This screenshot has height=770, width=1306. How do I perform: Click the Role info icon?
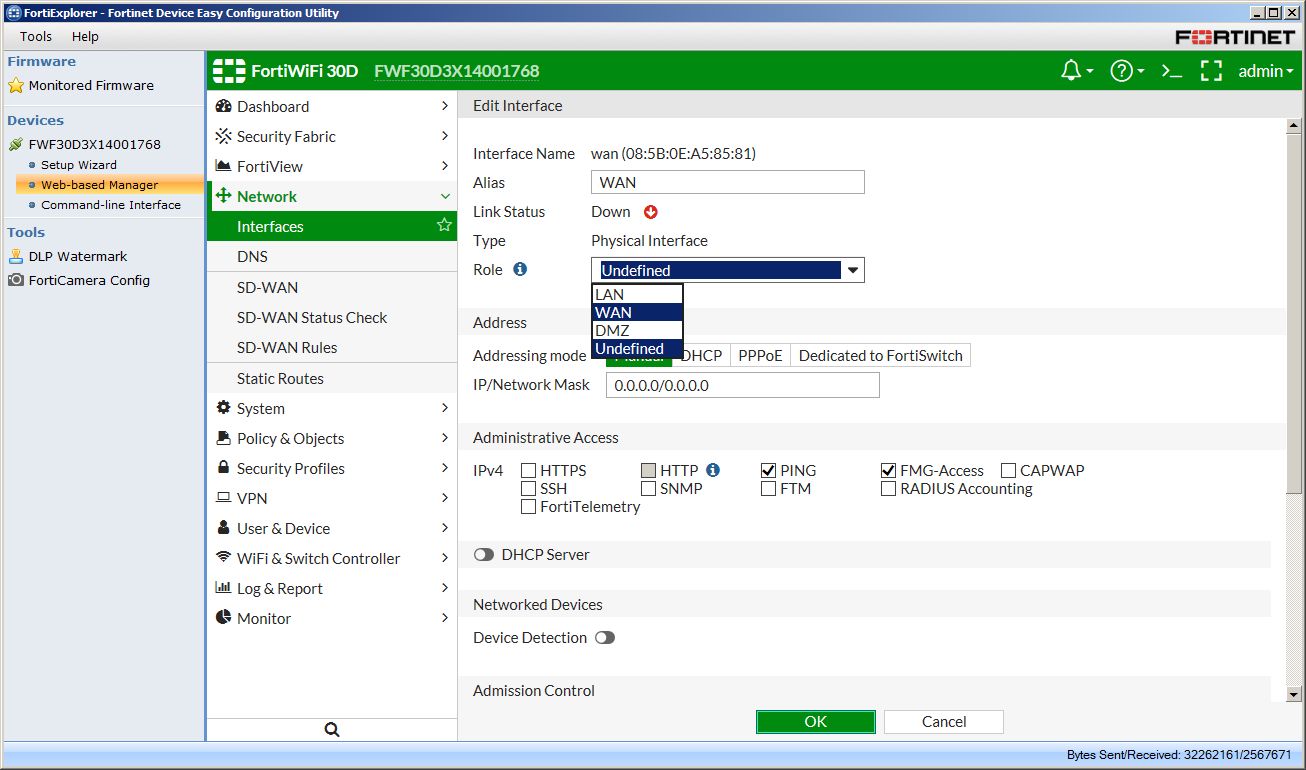click(520, 270)
